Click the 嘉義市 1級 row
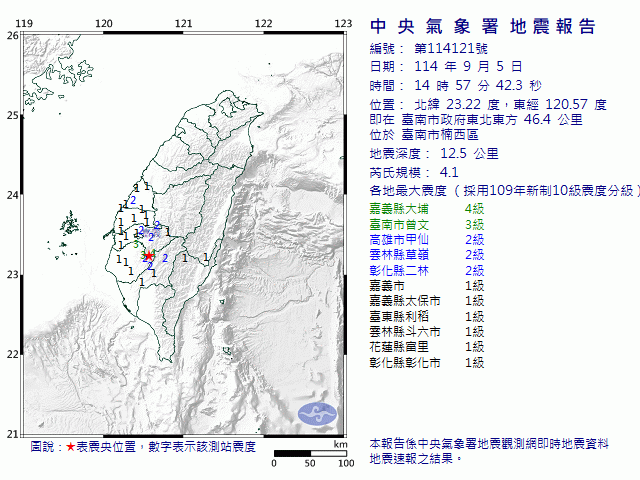The image size is (640, 480). [427, 286]
